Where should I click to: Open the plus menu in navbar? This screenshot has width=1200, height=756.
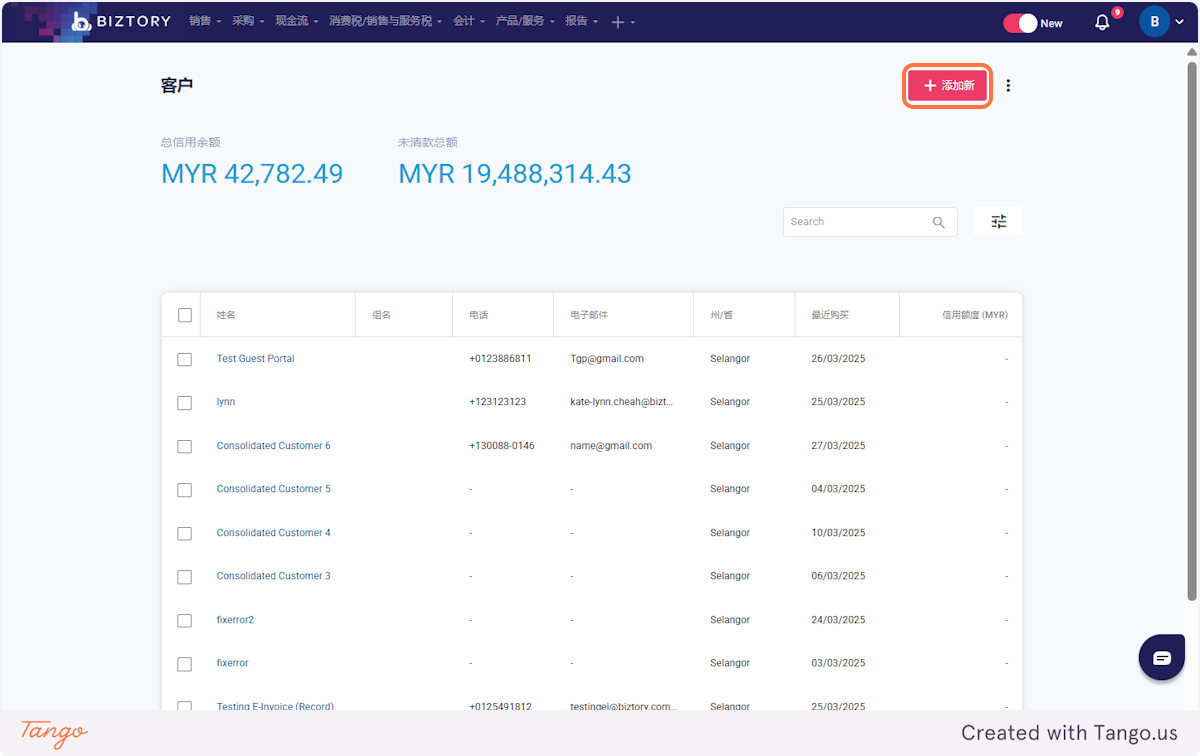(622, 22)
